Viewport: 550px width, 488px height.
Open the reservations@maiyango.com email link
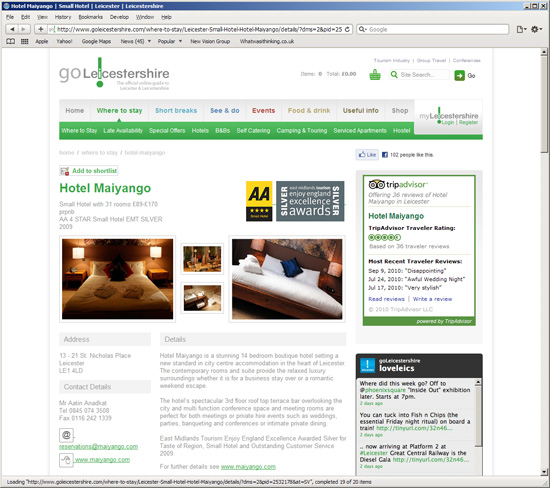(x=98, y=447)
